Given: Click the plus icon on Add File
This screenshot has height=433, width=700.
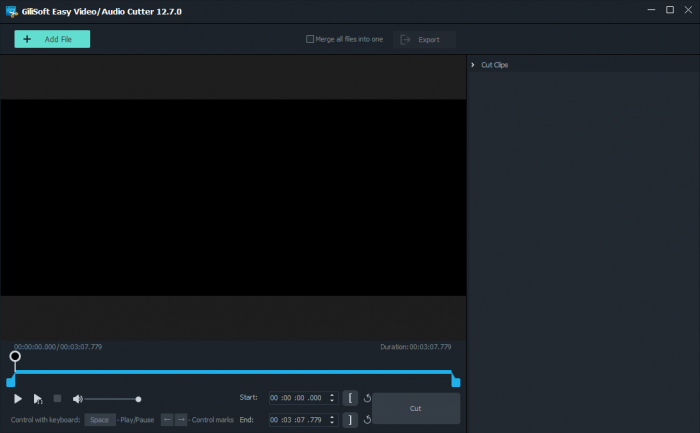Looking at the screenshot, I should tap(27, 39).
